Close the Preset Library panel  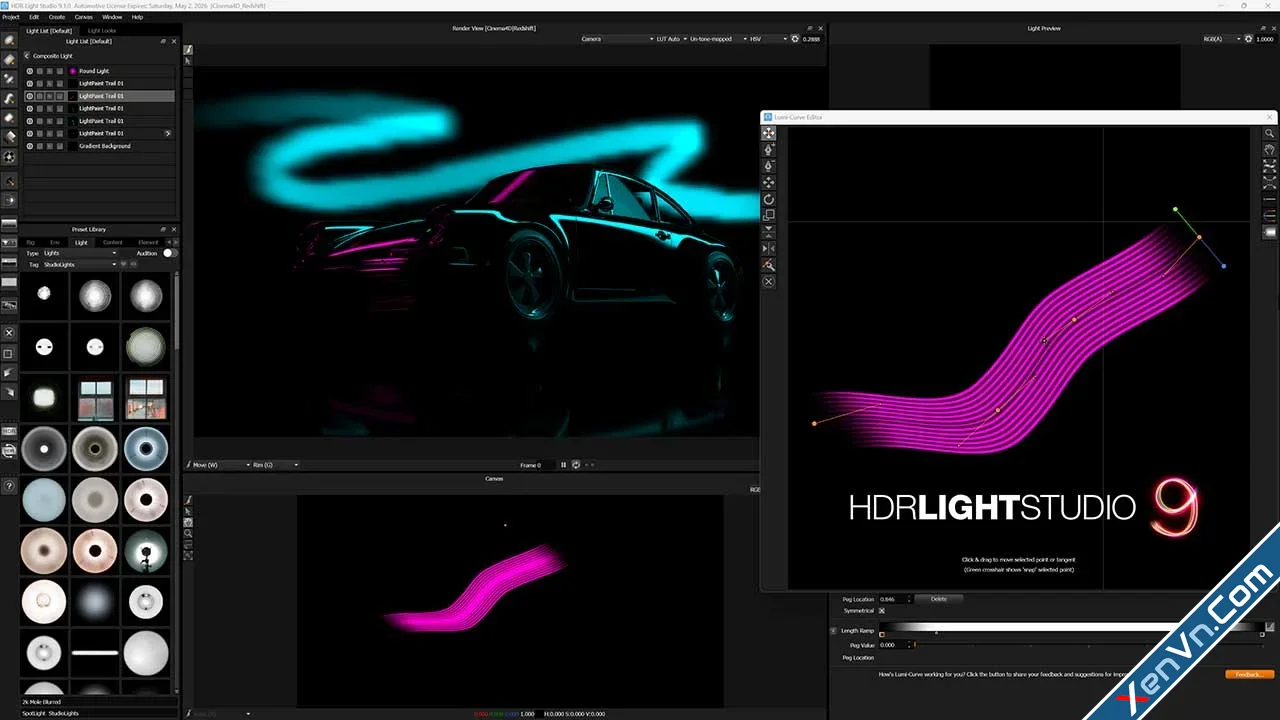click(174, 229)
